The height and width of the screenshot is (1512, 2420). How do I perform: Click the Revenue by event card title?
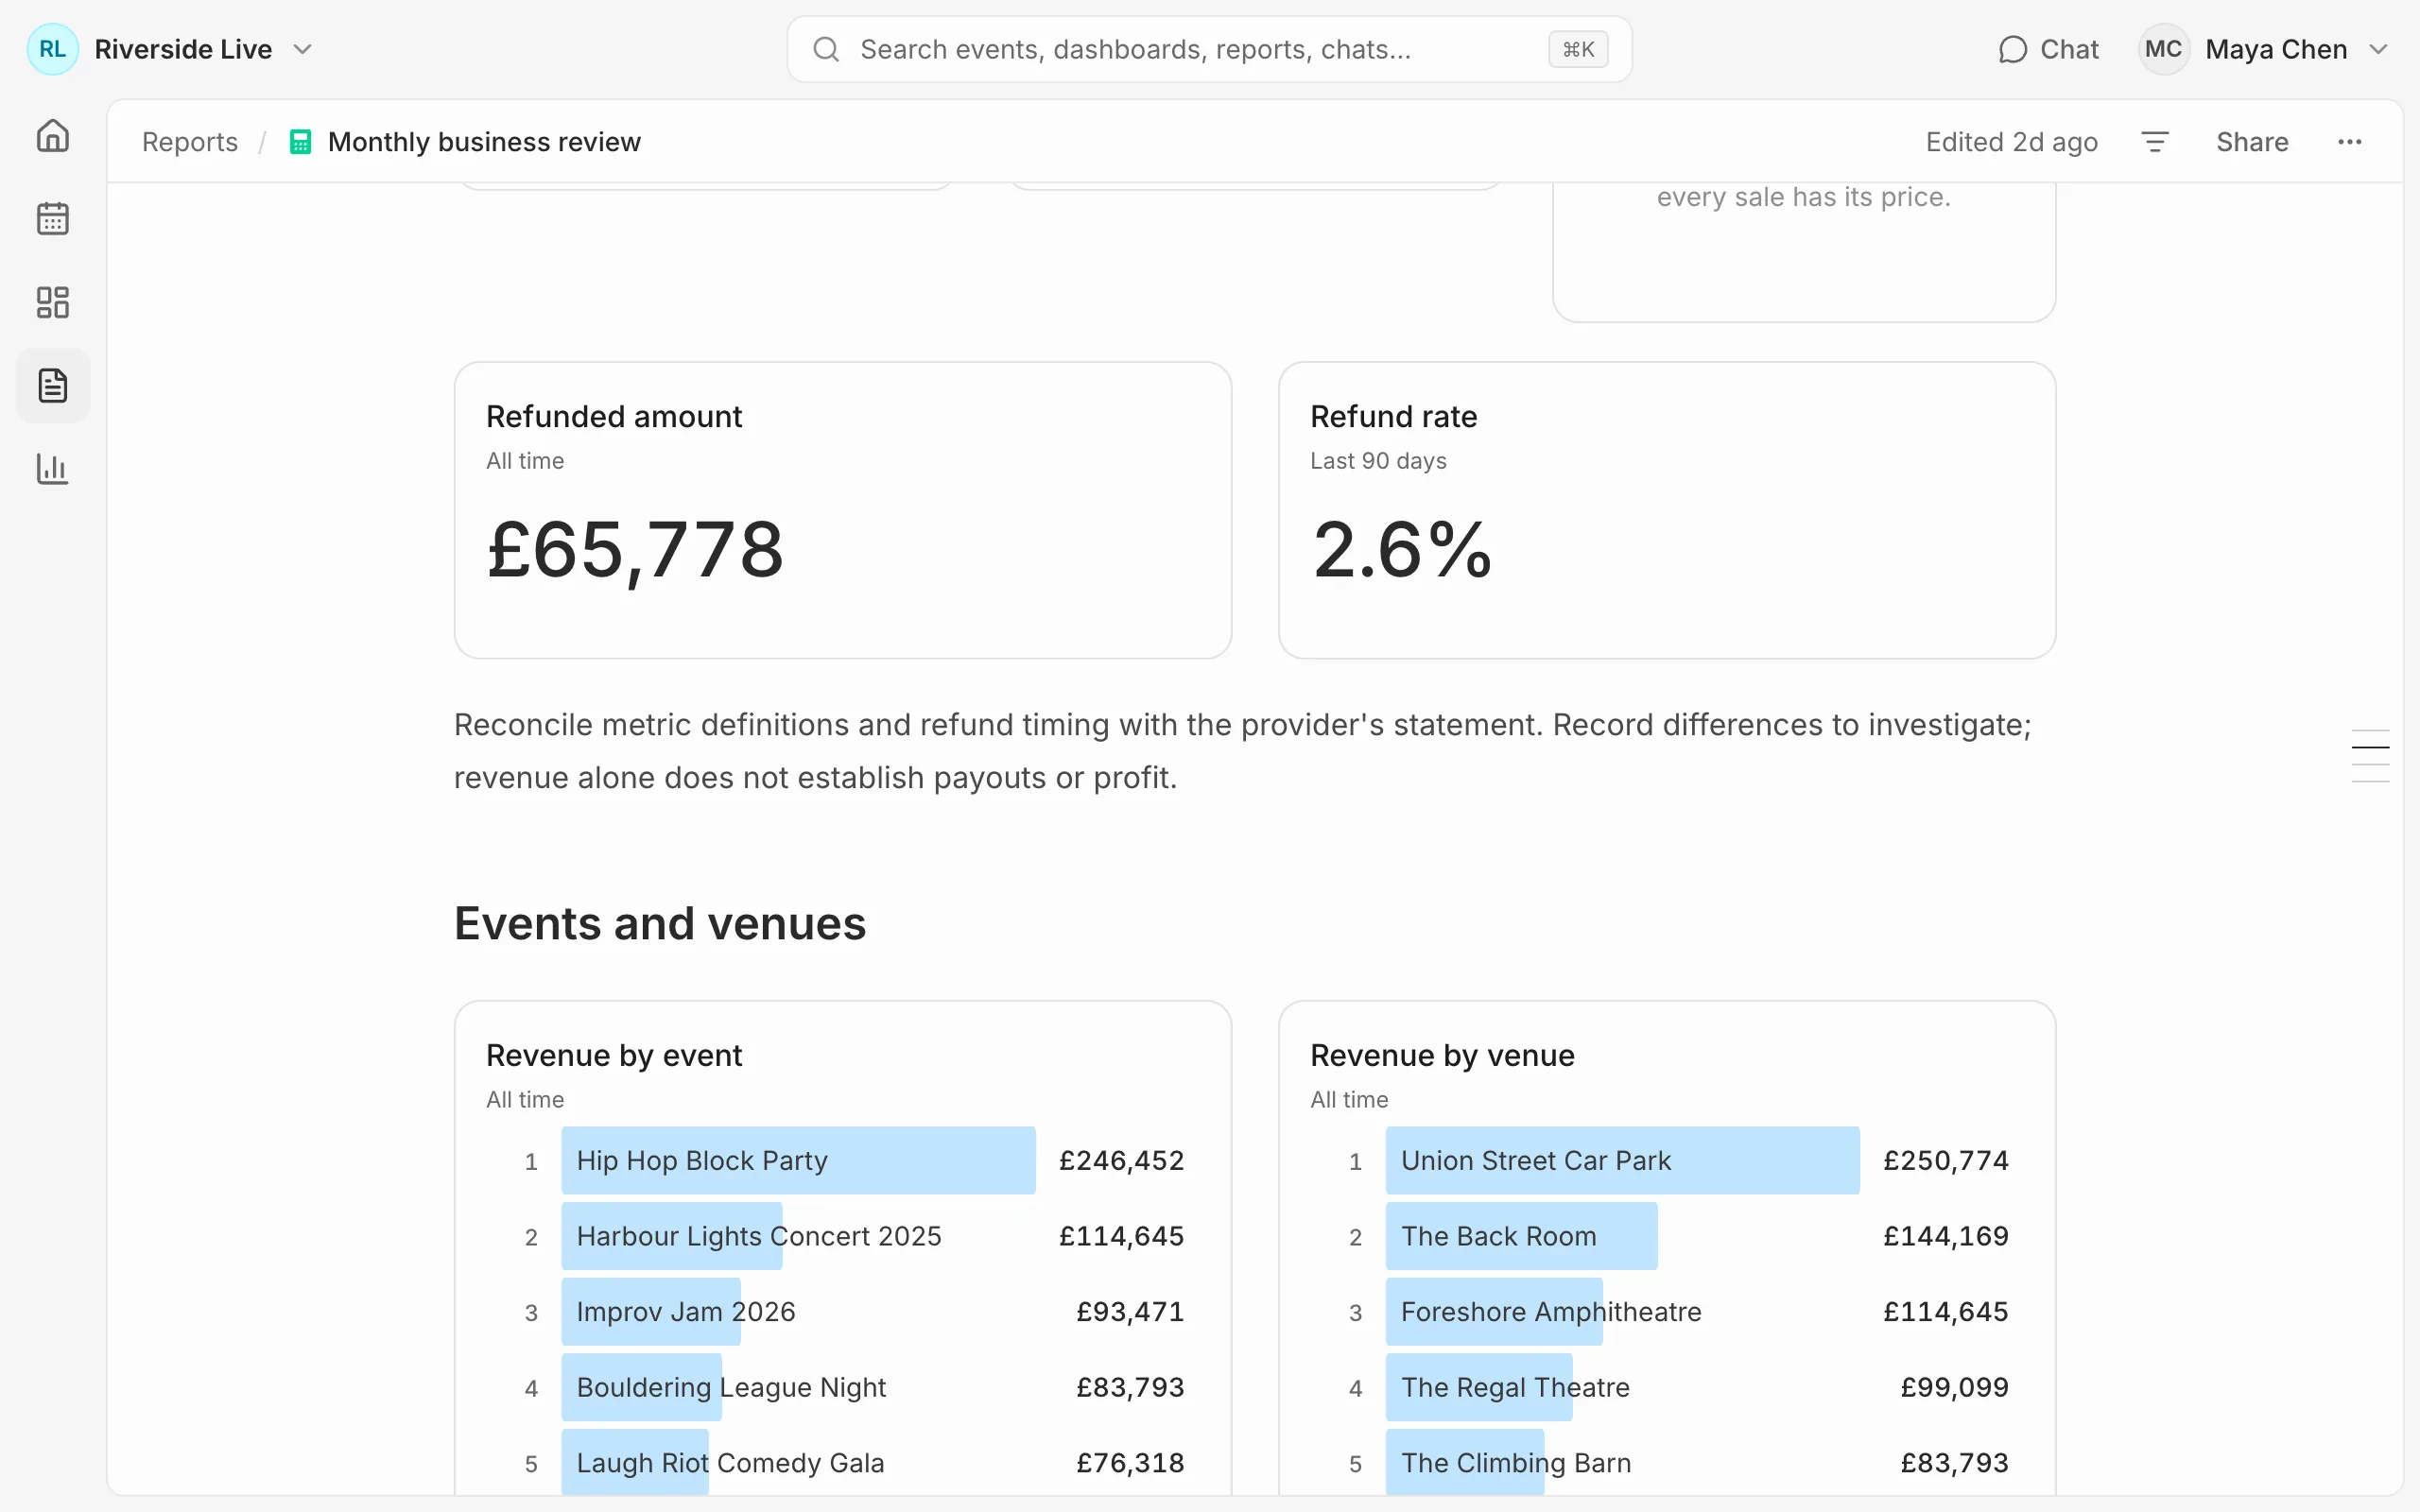(614, 1055)
